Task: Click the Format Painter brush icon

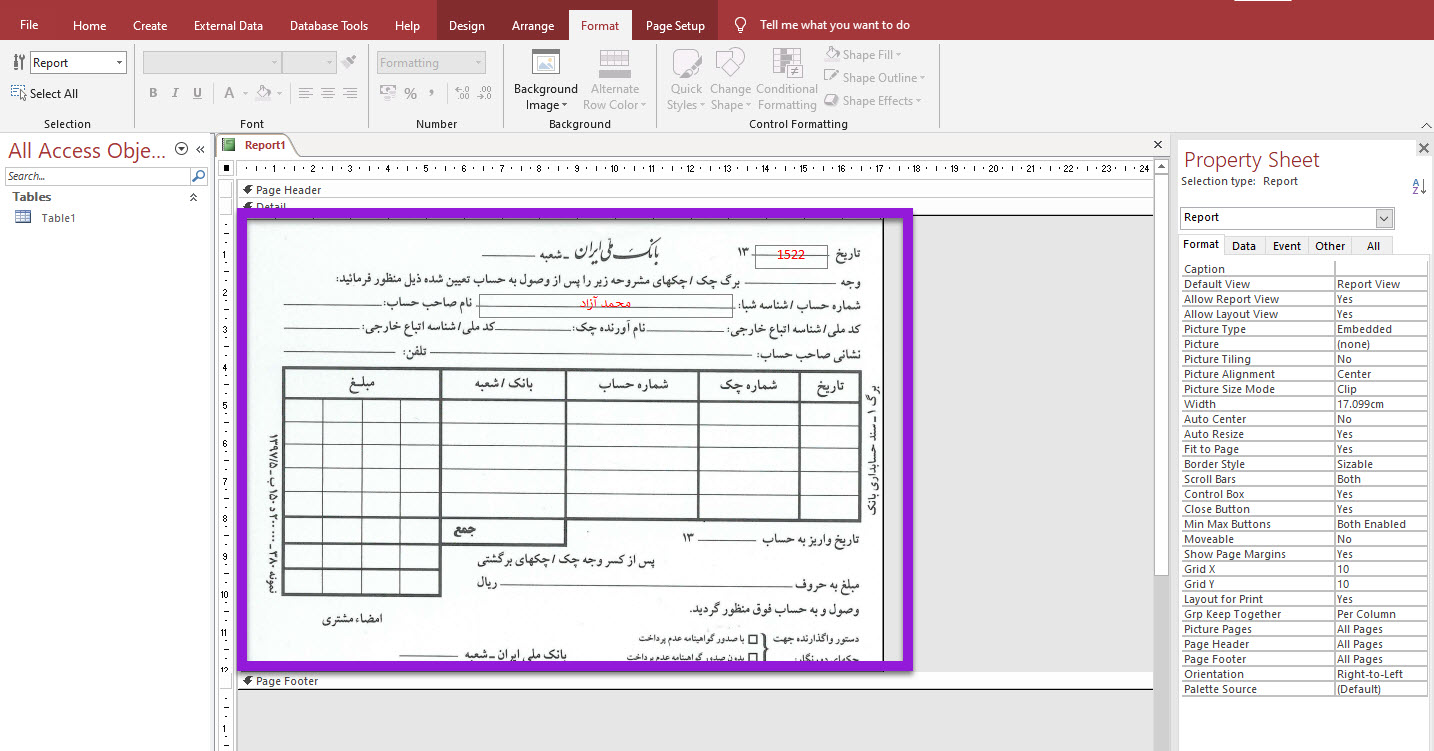Action: [x=348, y=62]
